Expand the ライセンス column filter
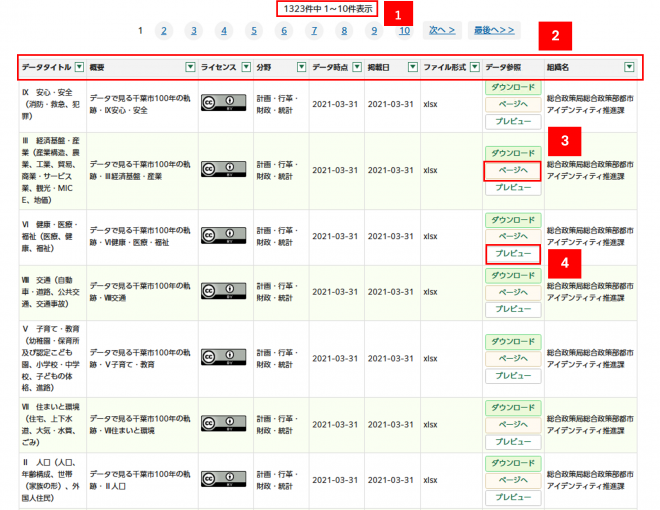This screenshot has height=510, width=660. [x=245, y=67]
